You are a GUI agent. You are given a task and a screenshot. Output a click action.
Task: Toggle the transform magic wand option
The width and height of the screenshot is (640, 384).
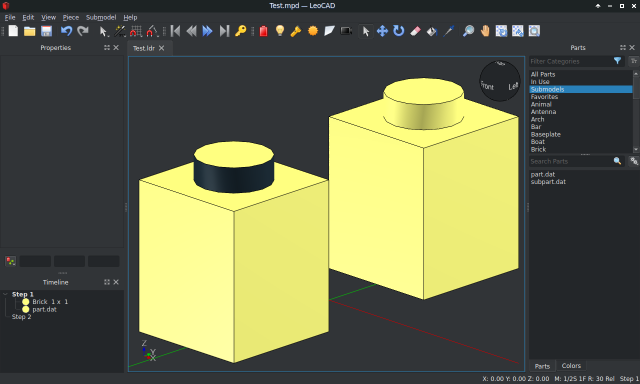(x=120, y=31)
